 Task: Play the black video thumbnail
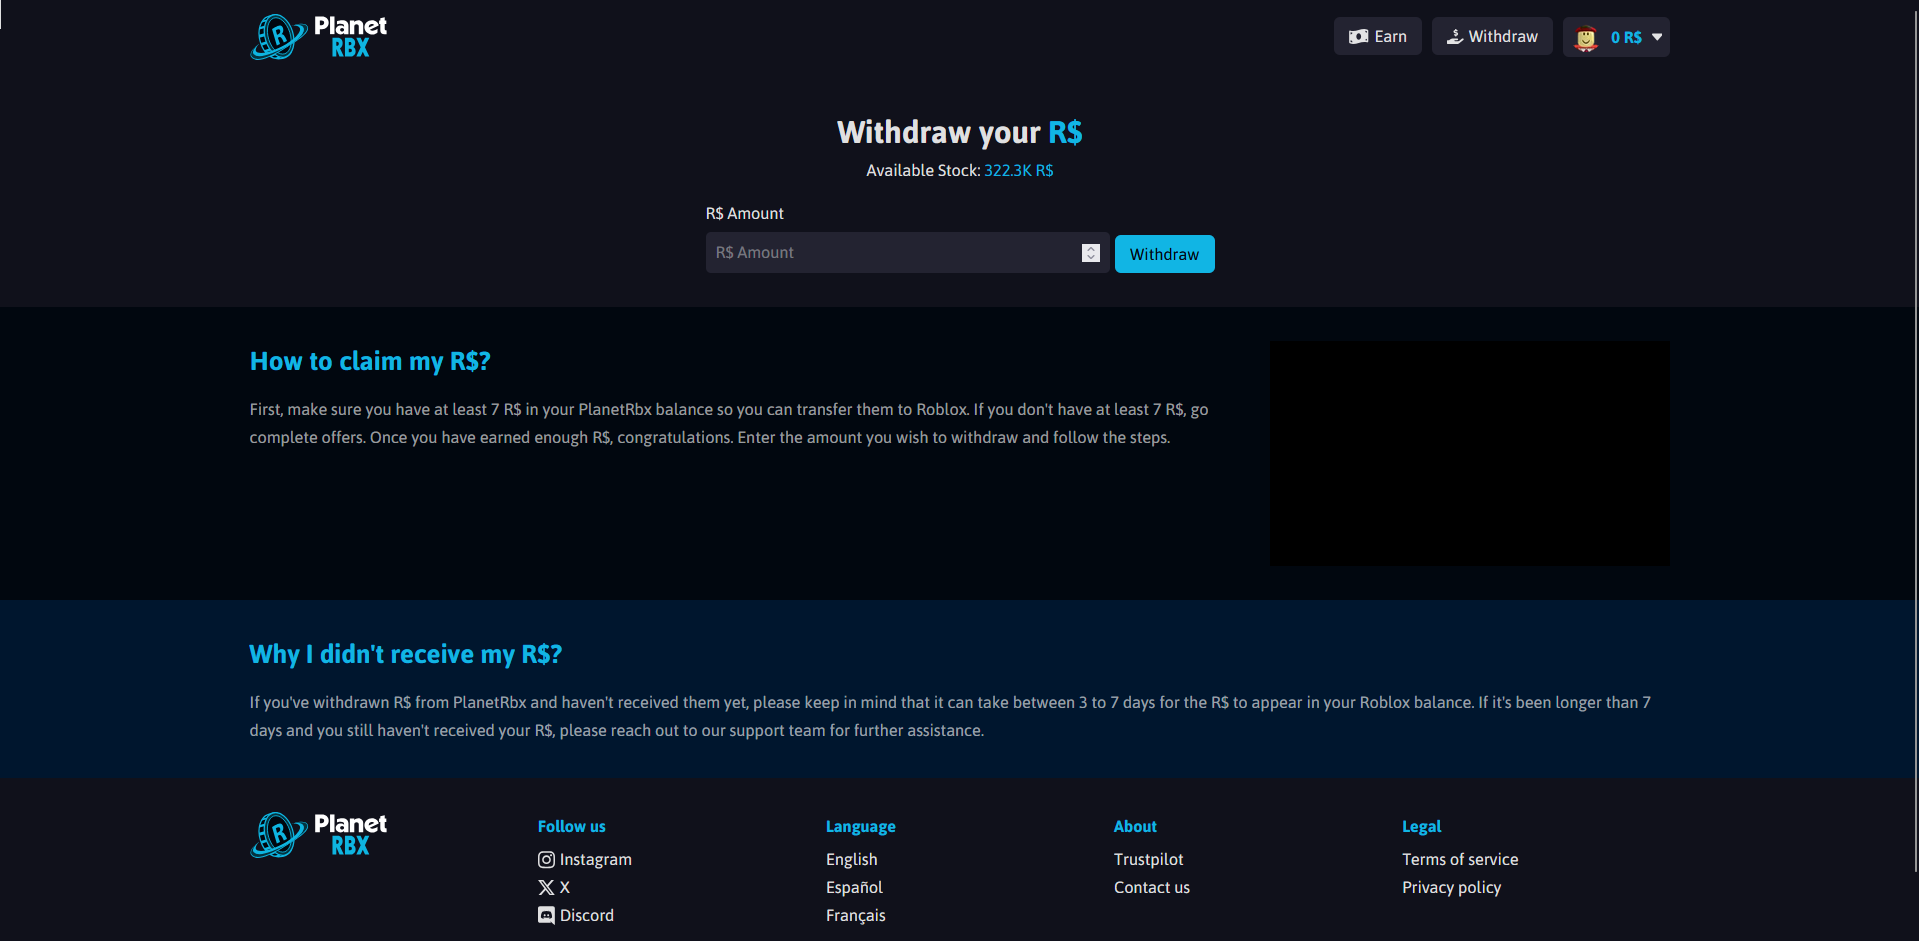(x=1469, y=454)
